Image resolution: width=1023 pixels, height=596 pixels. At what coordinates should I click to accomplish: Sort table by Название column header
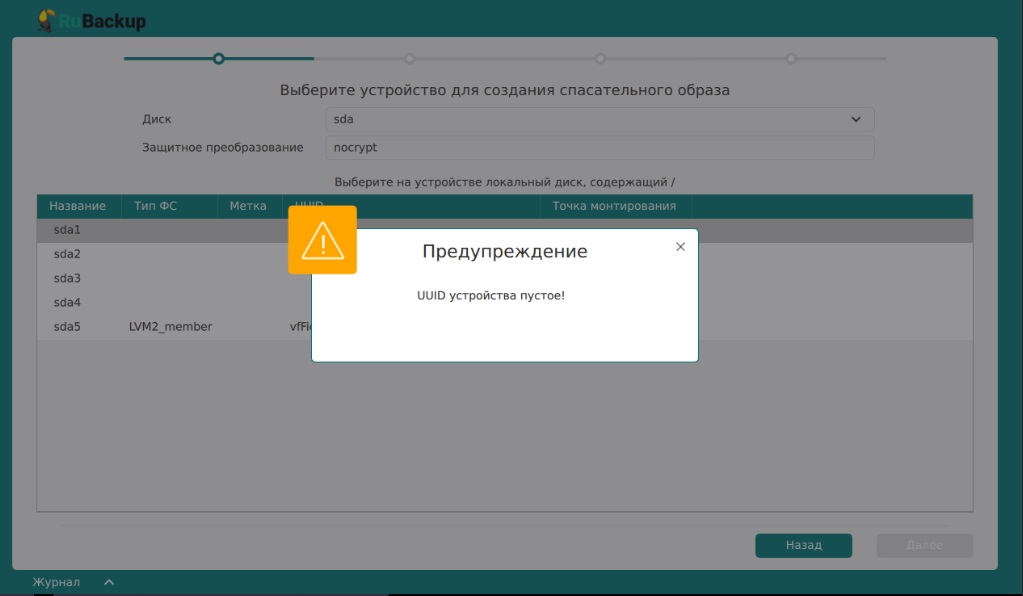77,206
